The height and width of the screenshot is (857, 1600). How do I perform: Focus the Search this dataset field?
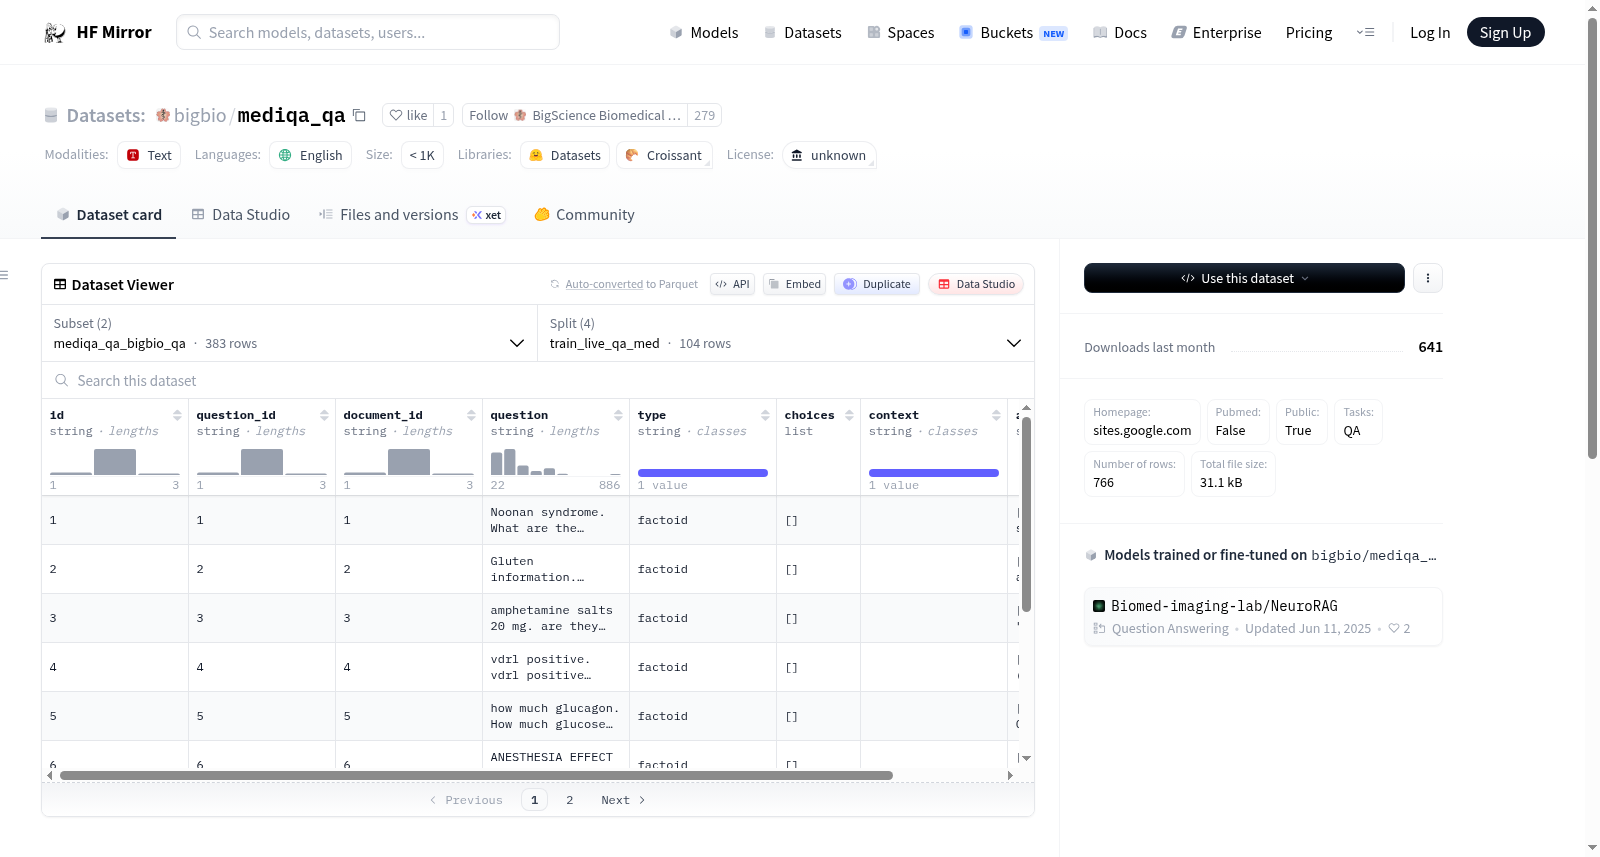pos(538,381)
